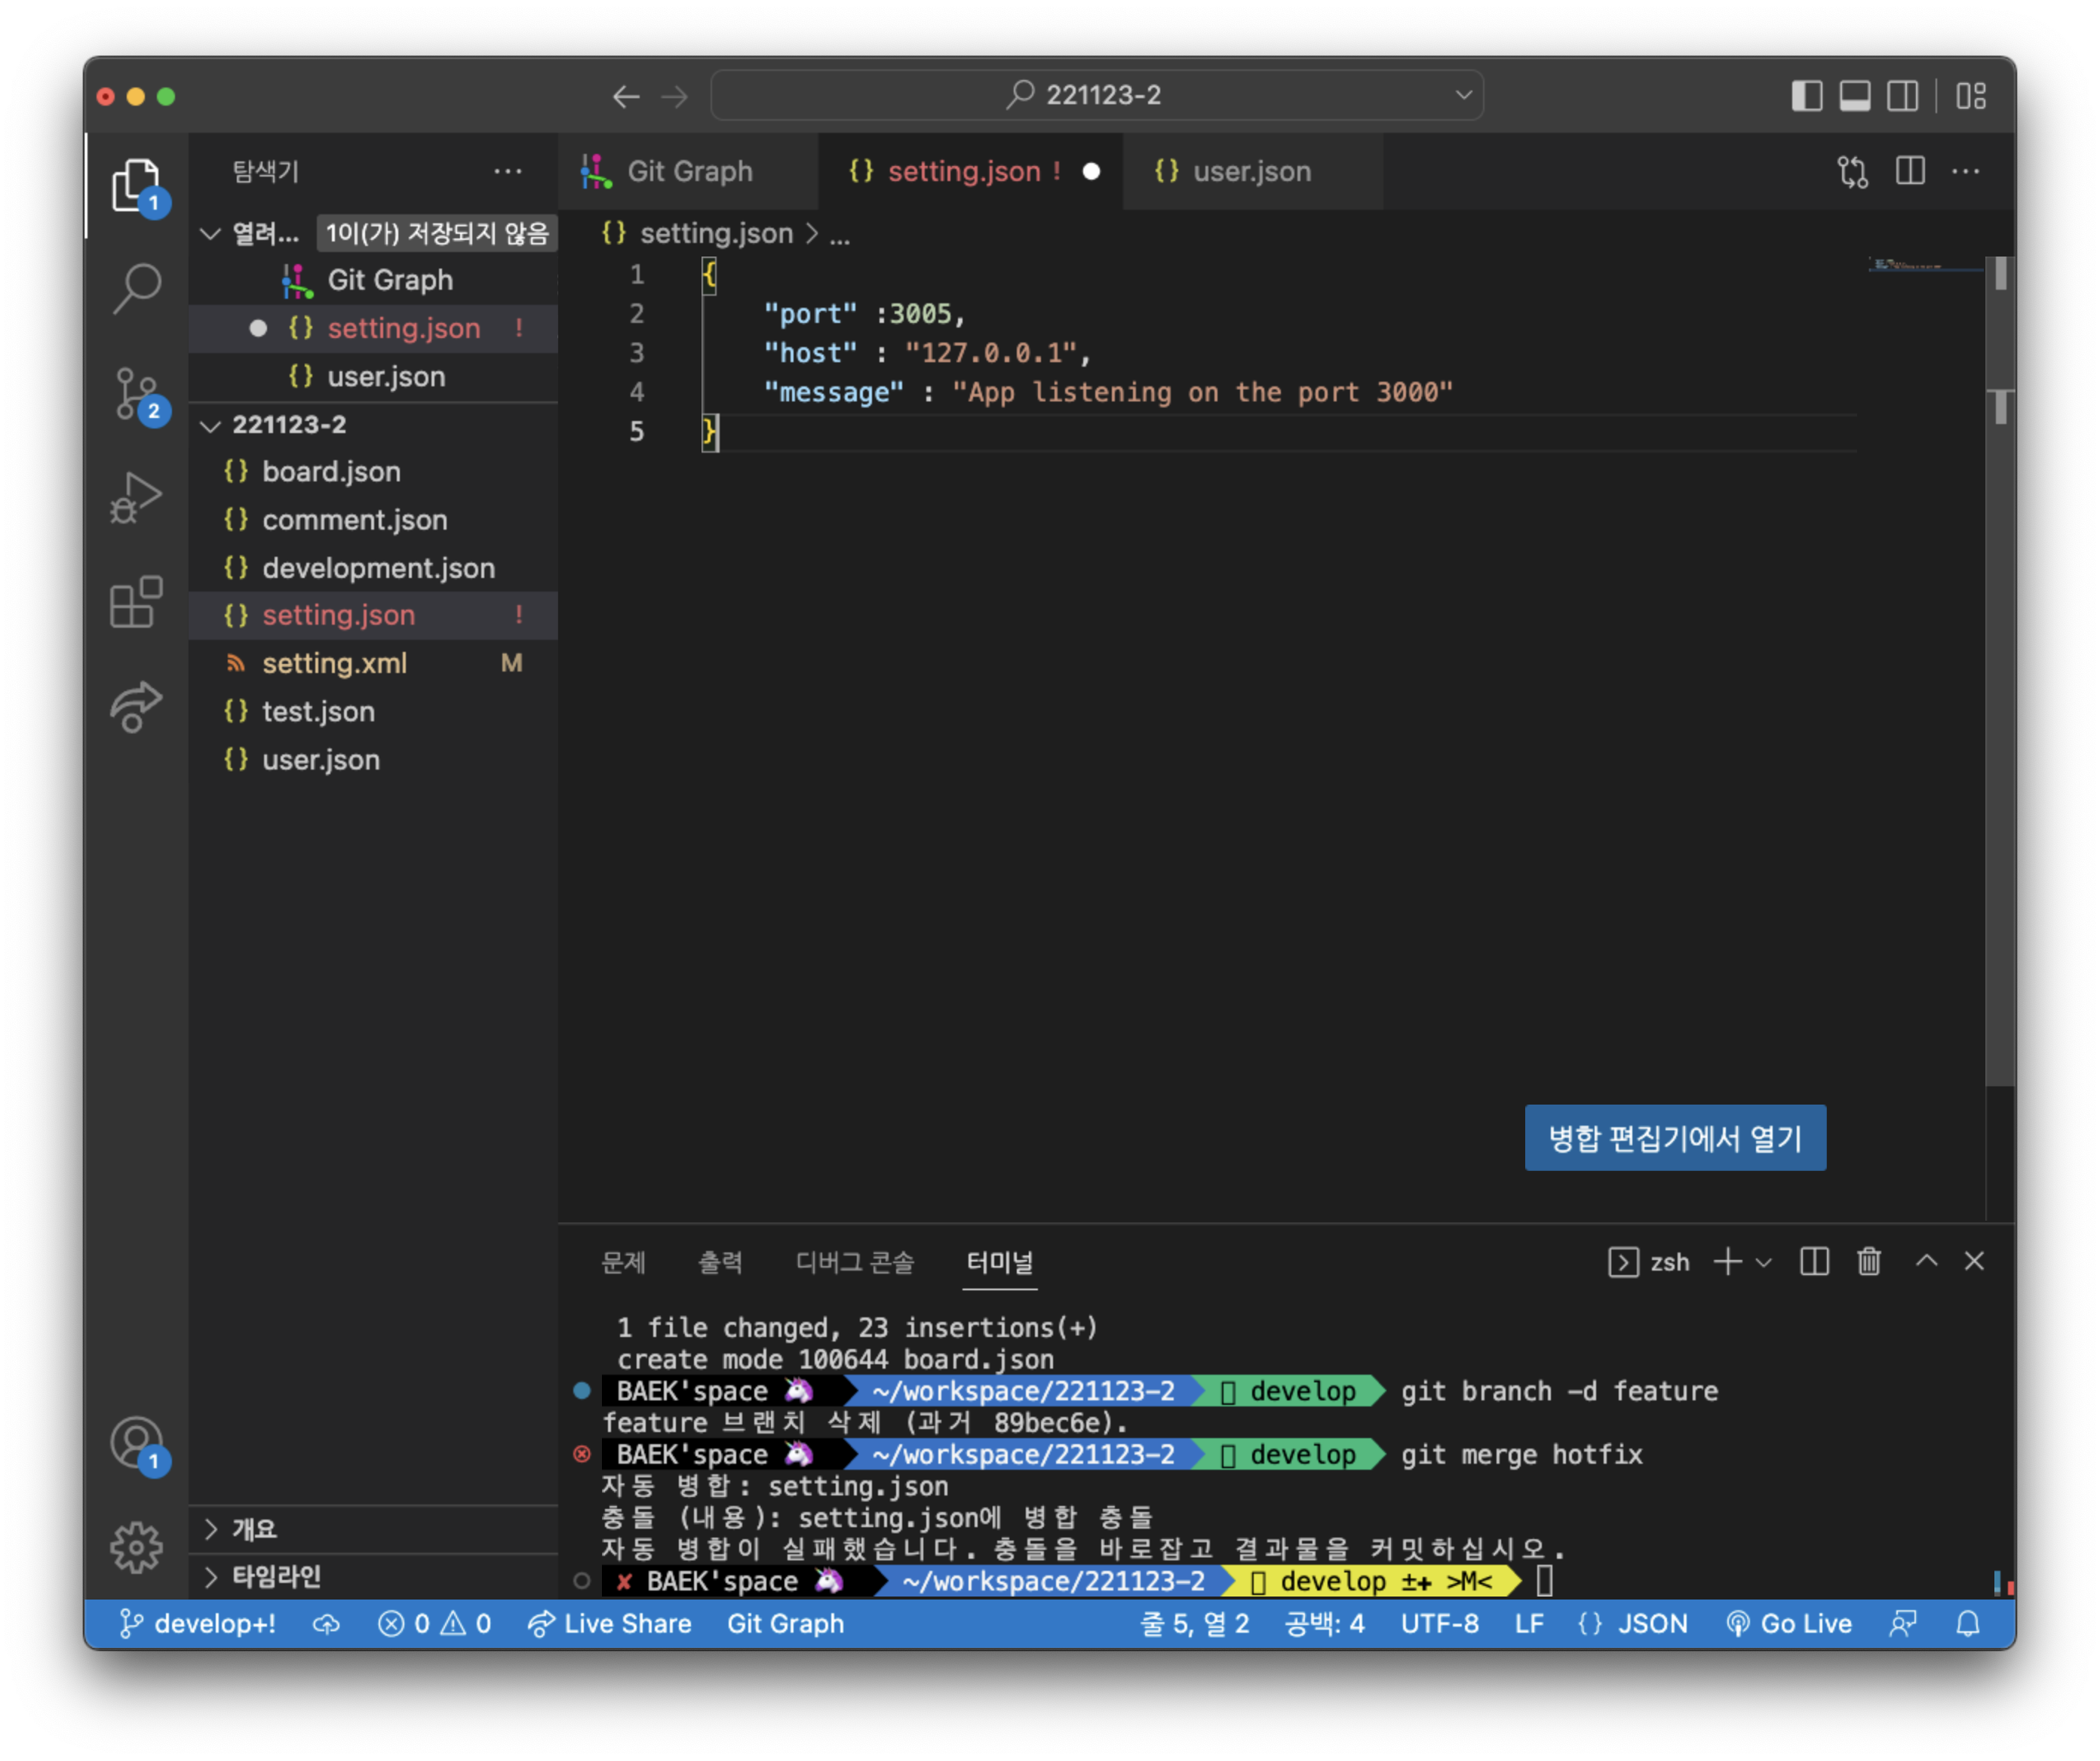Open the Search view in activity bar

(x=136, y=288)
